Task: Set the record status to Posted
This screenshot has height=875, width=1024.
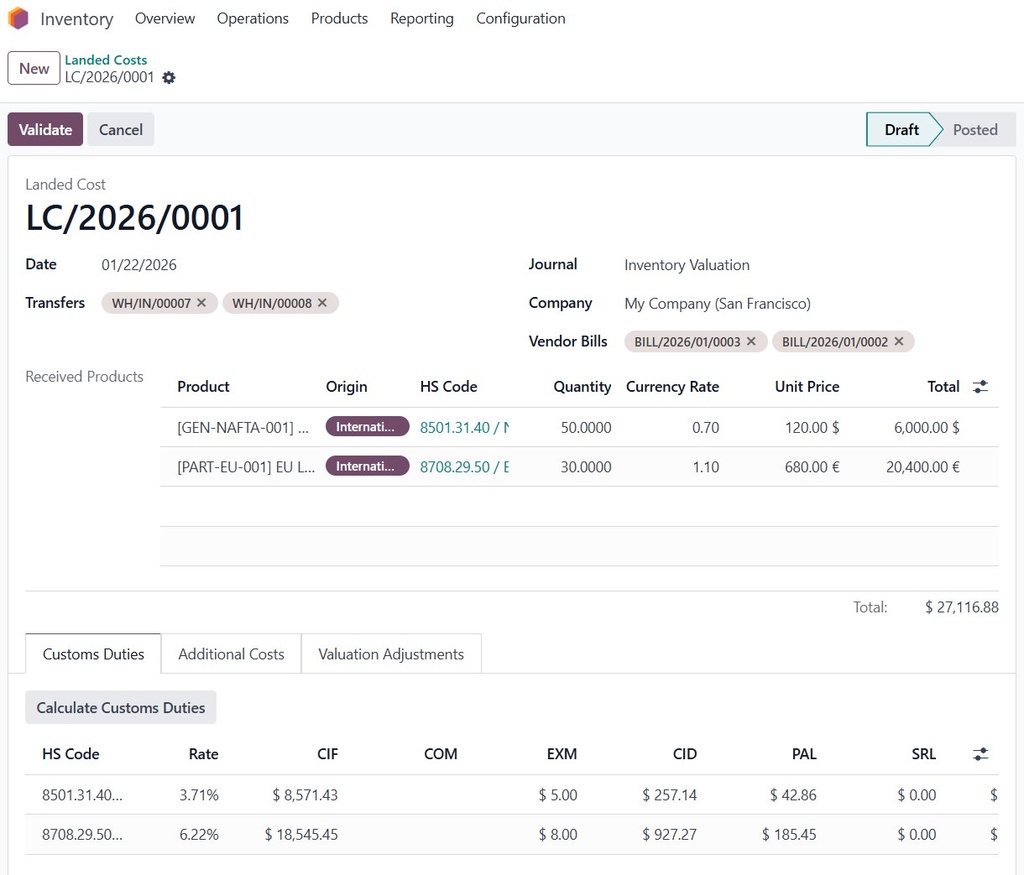Action: click(975, 129)
